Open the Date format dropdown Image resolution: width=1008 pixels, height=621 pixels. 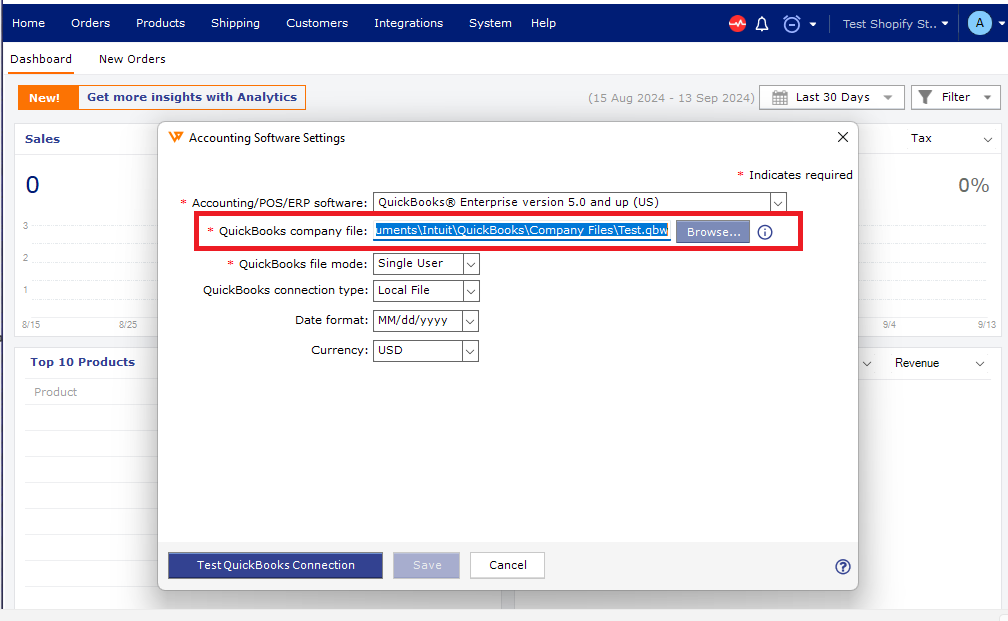pos(426,320)
